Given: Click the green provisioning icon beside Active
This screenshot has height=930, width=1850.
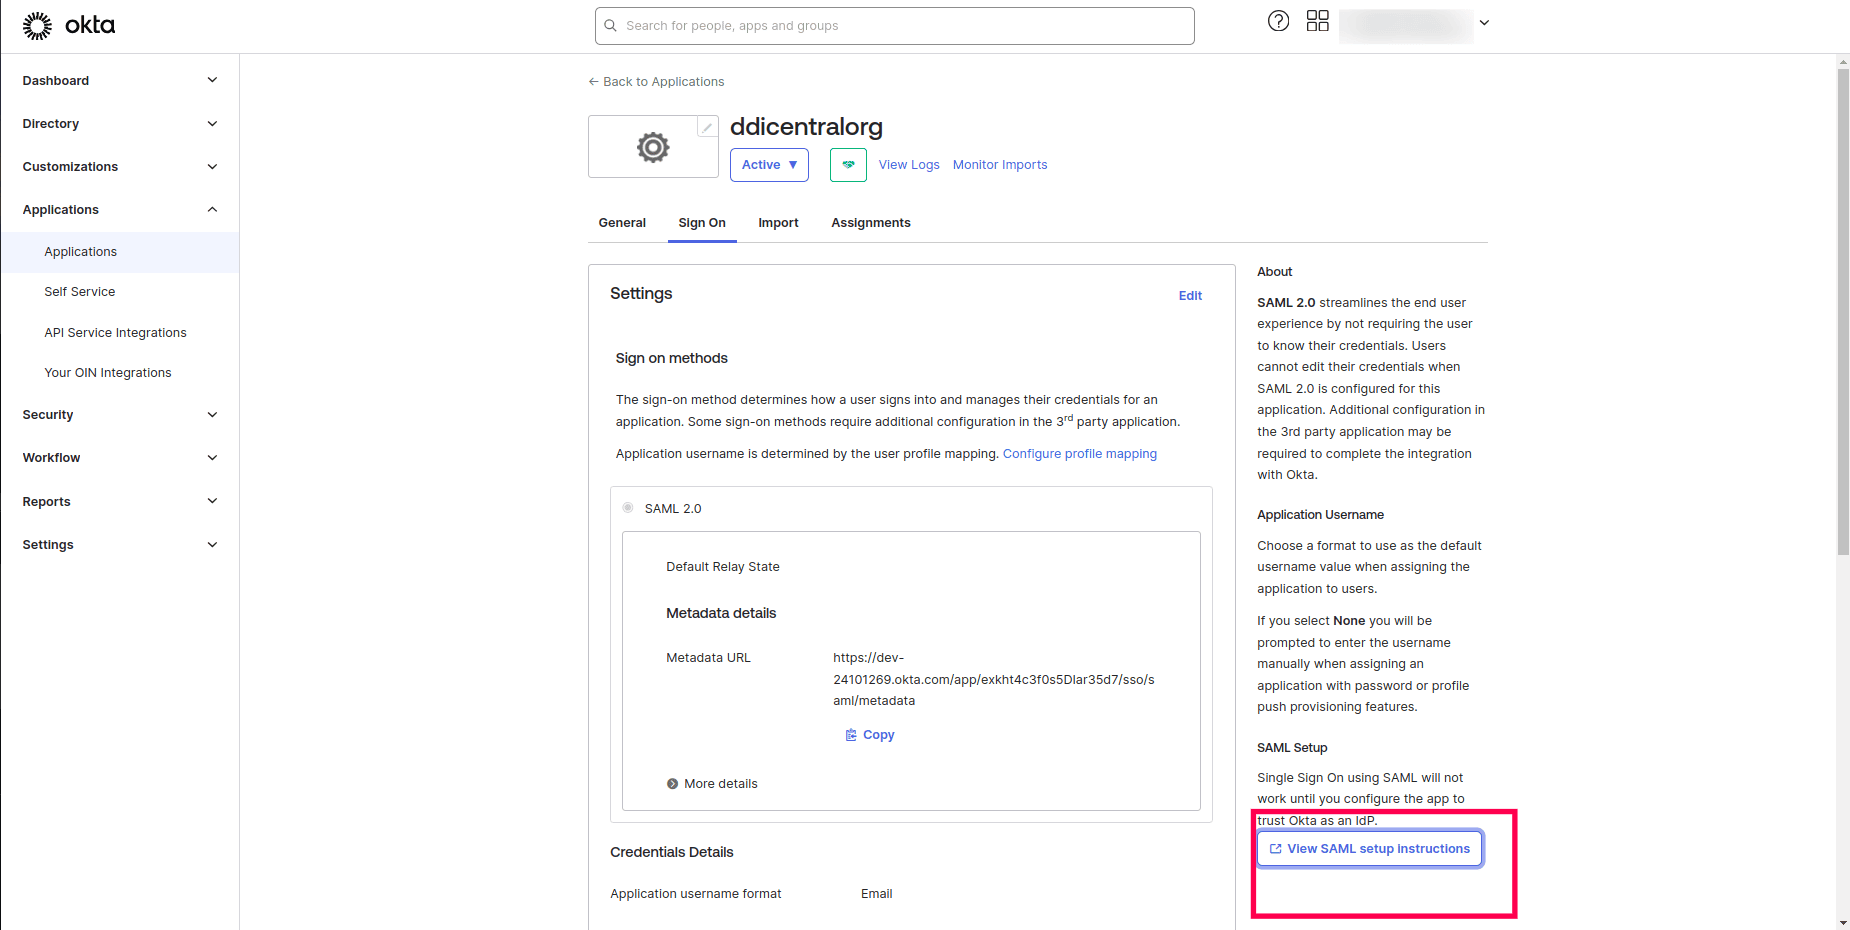Looking at the screenshot, I should click(847, 164).
